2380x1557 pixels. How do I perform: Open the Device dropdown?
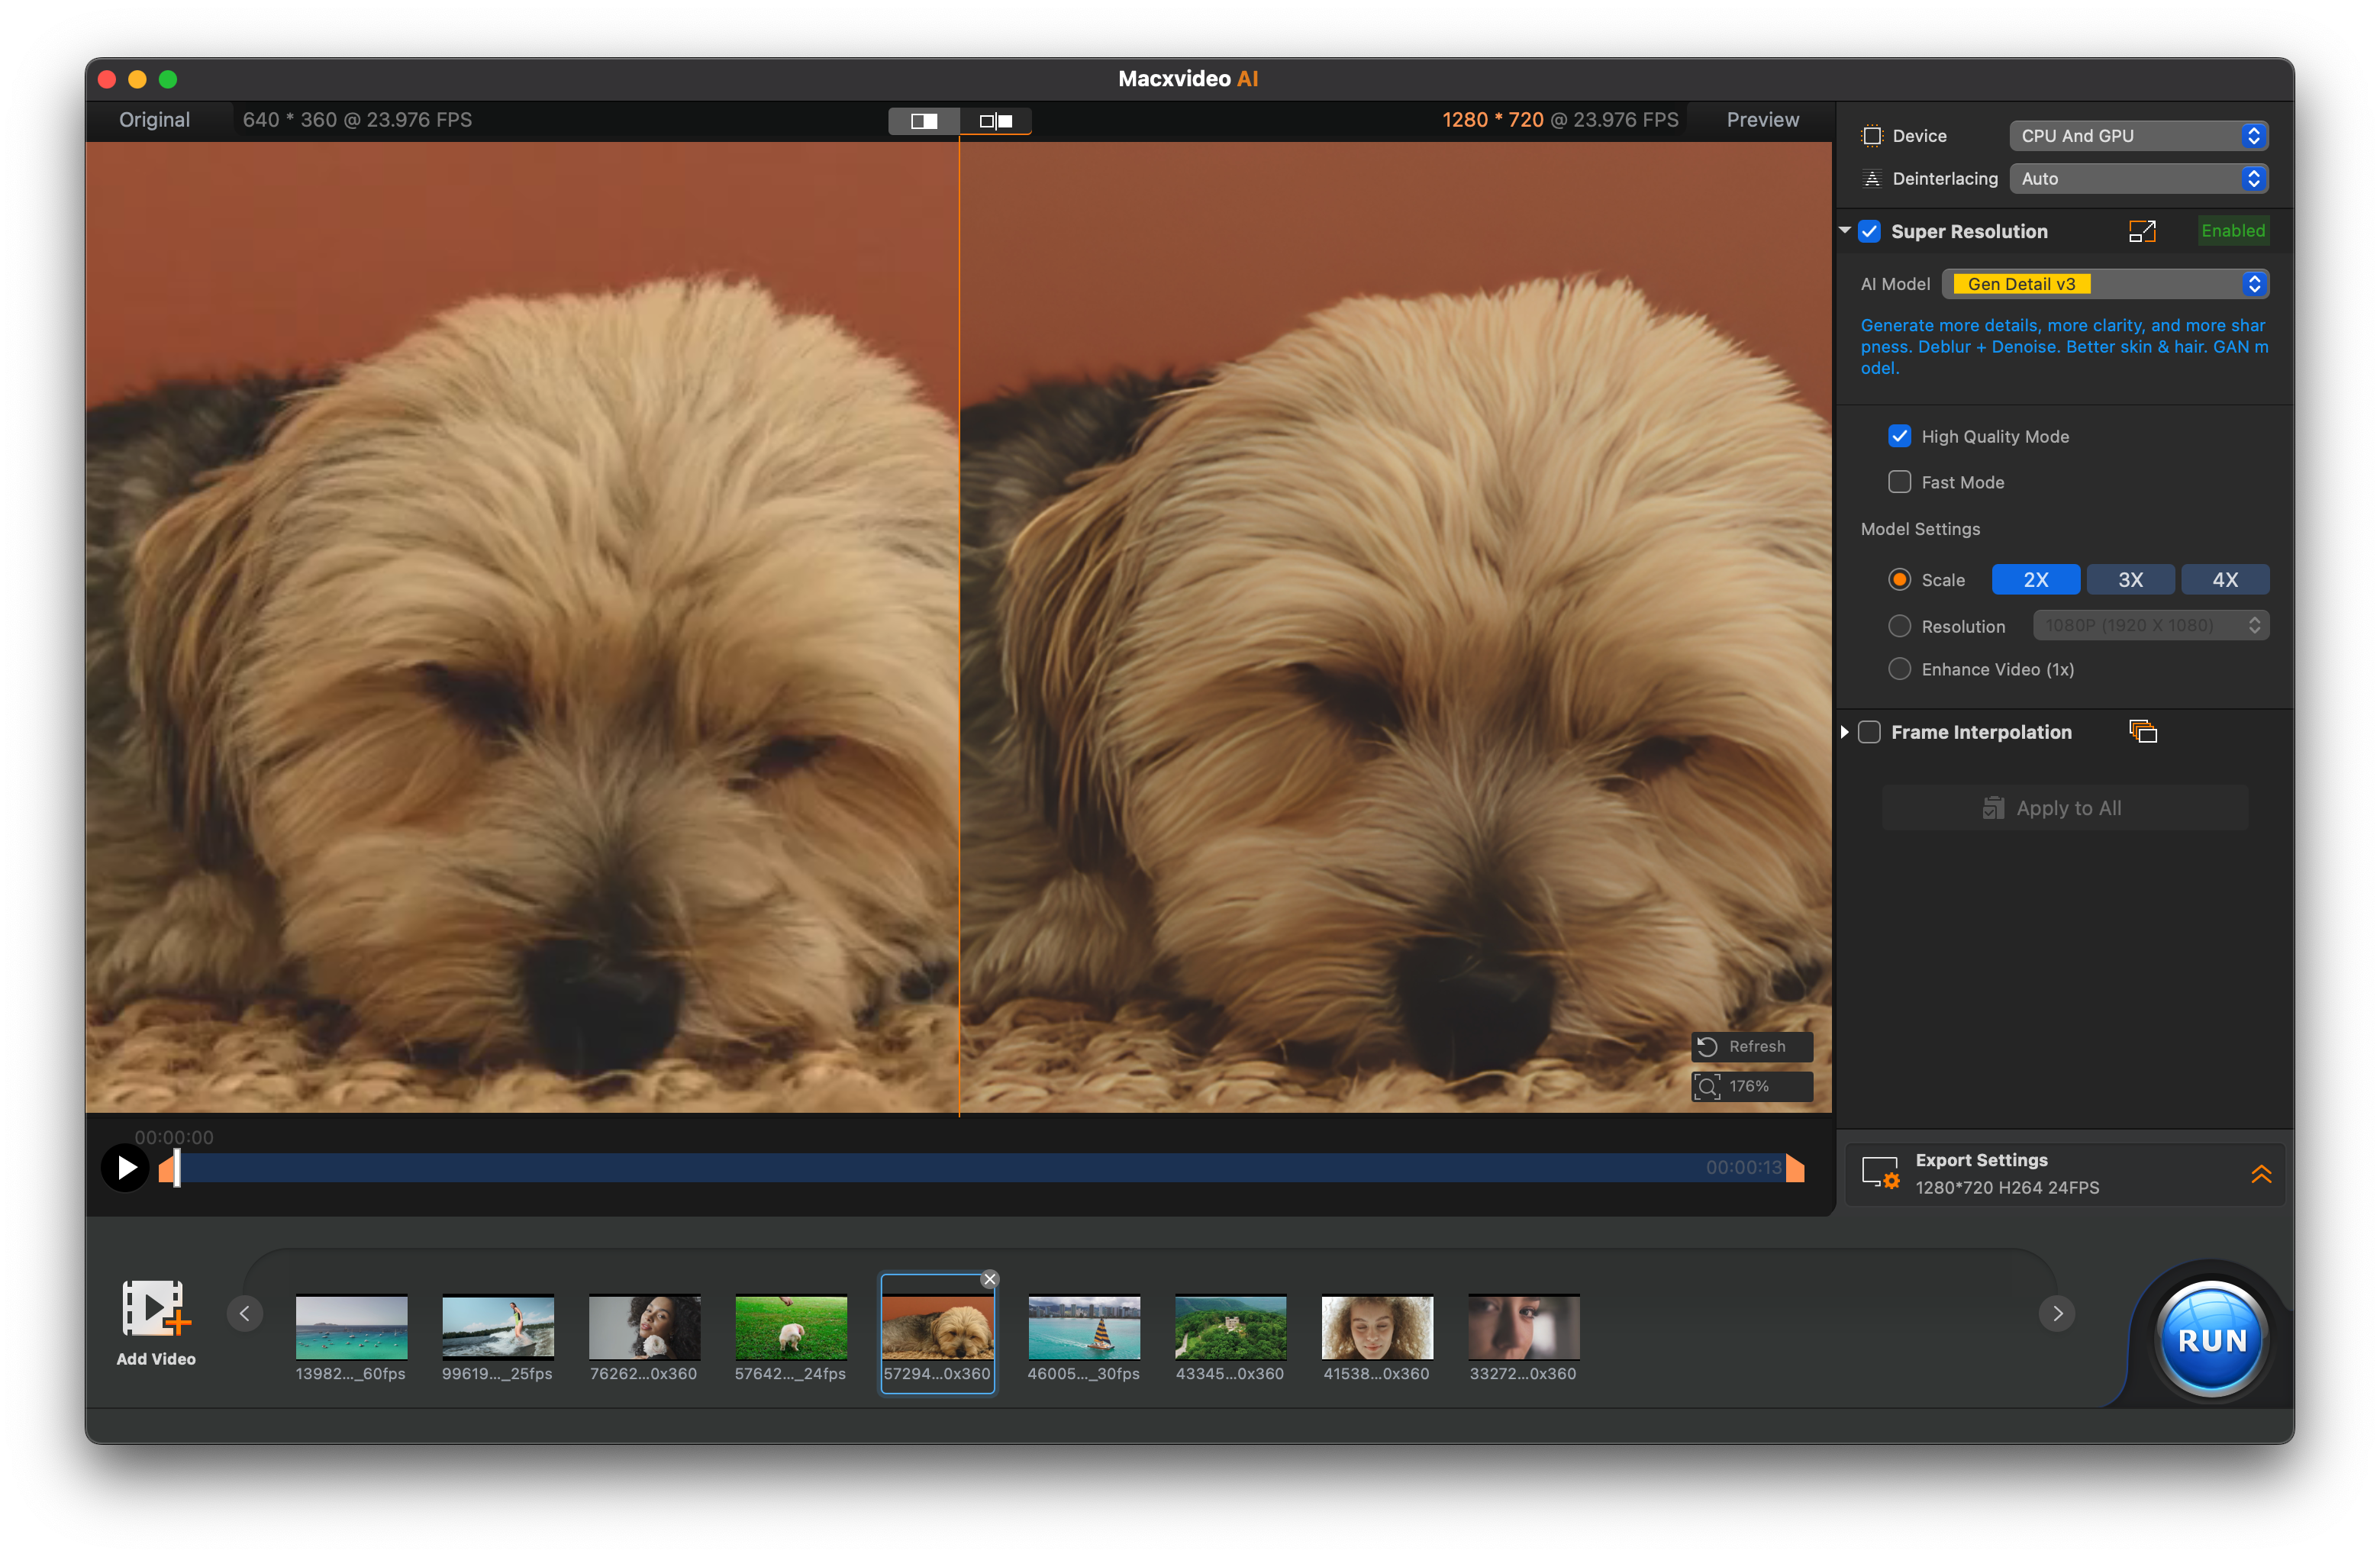2138,136
